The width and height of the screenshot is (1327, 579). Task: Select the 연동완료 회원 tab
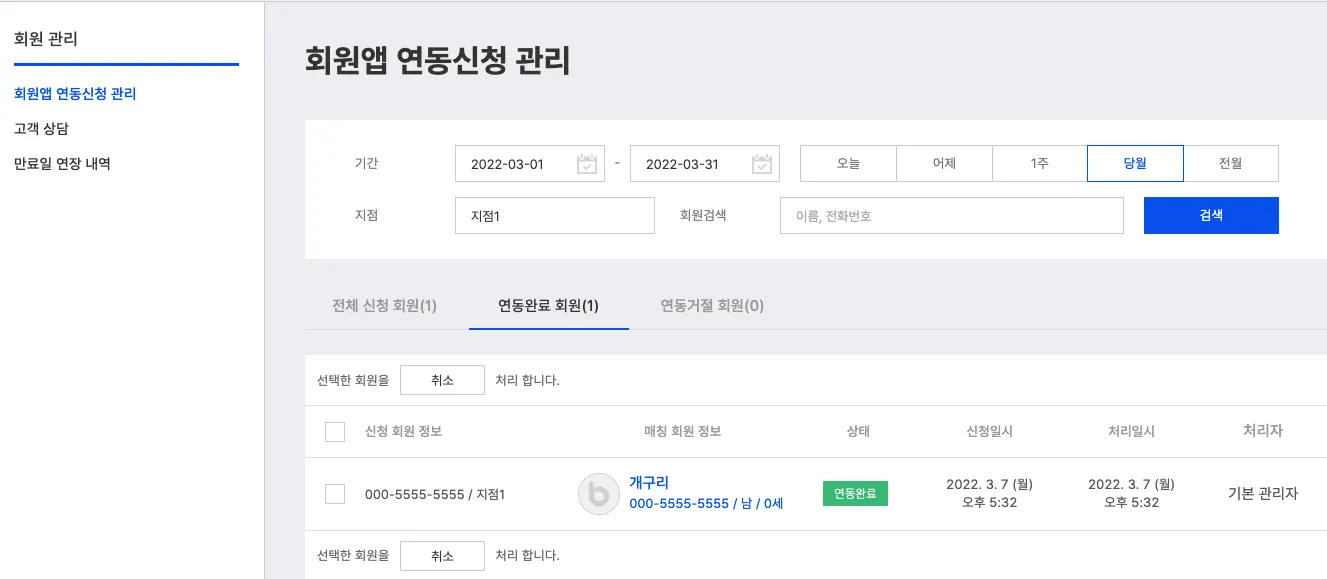(x=548, y=306)
